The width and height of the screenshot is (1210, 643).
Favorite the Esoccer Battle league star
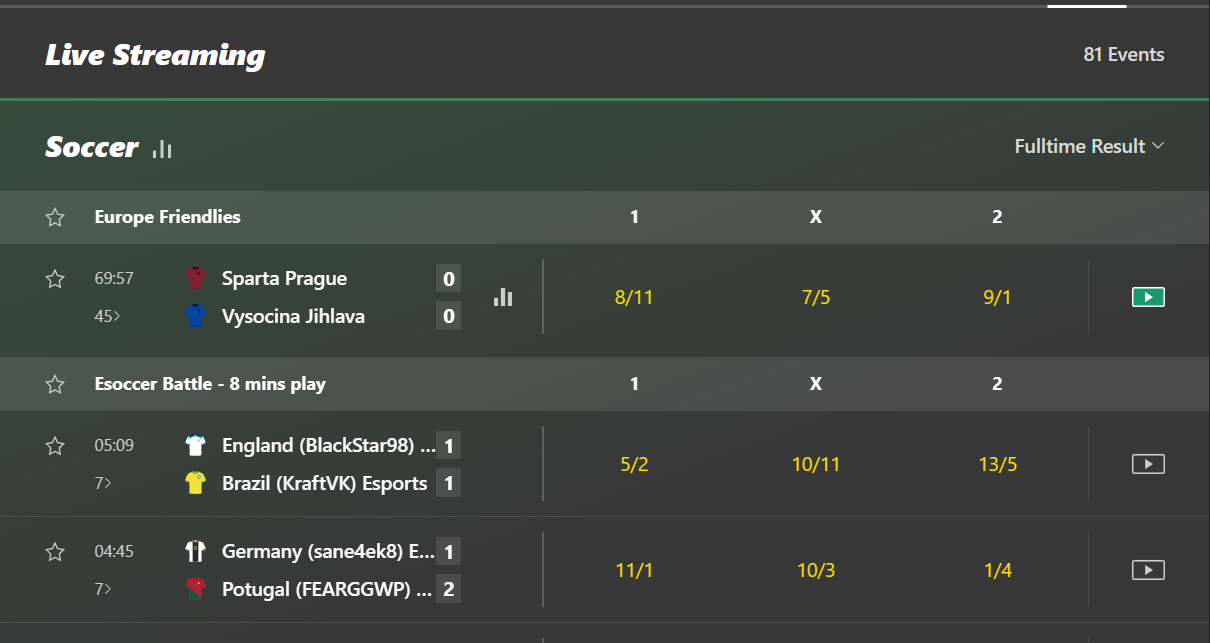pos(55,384)
